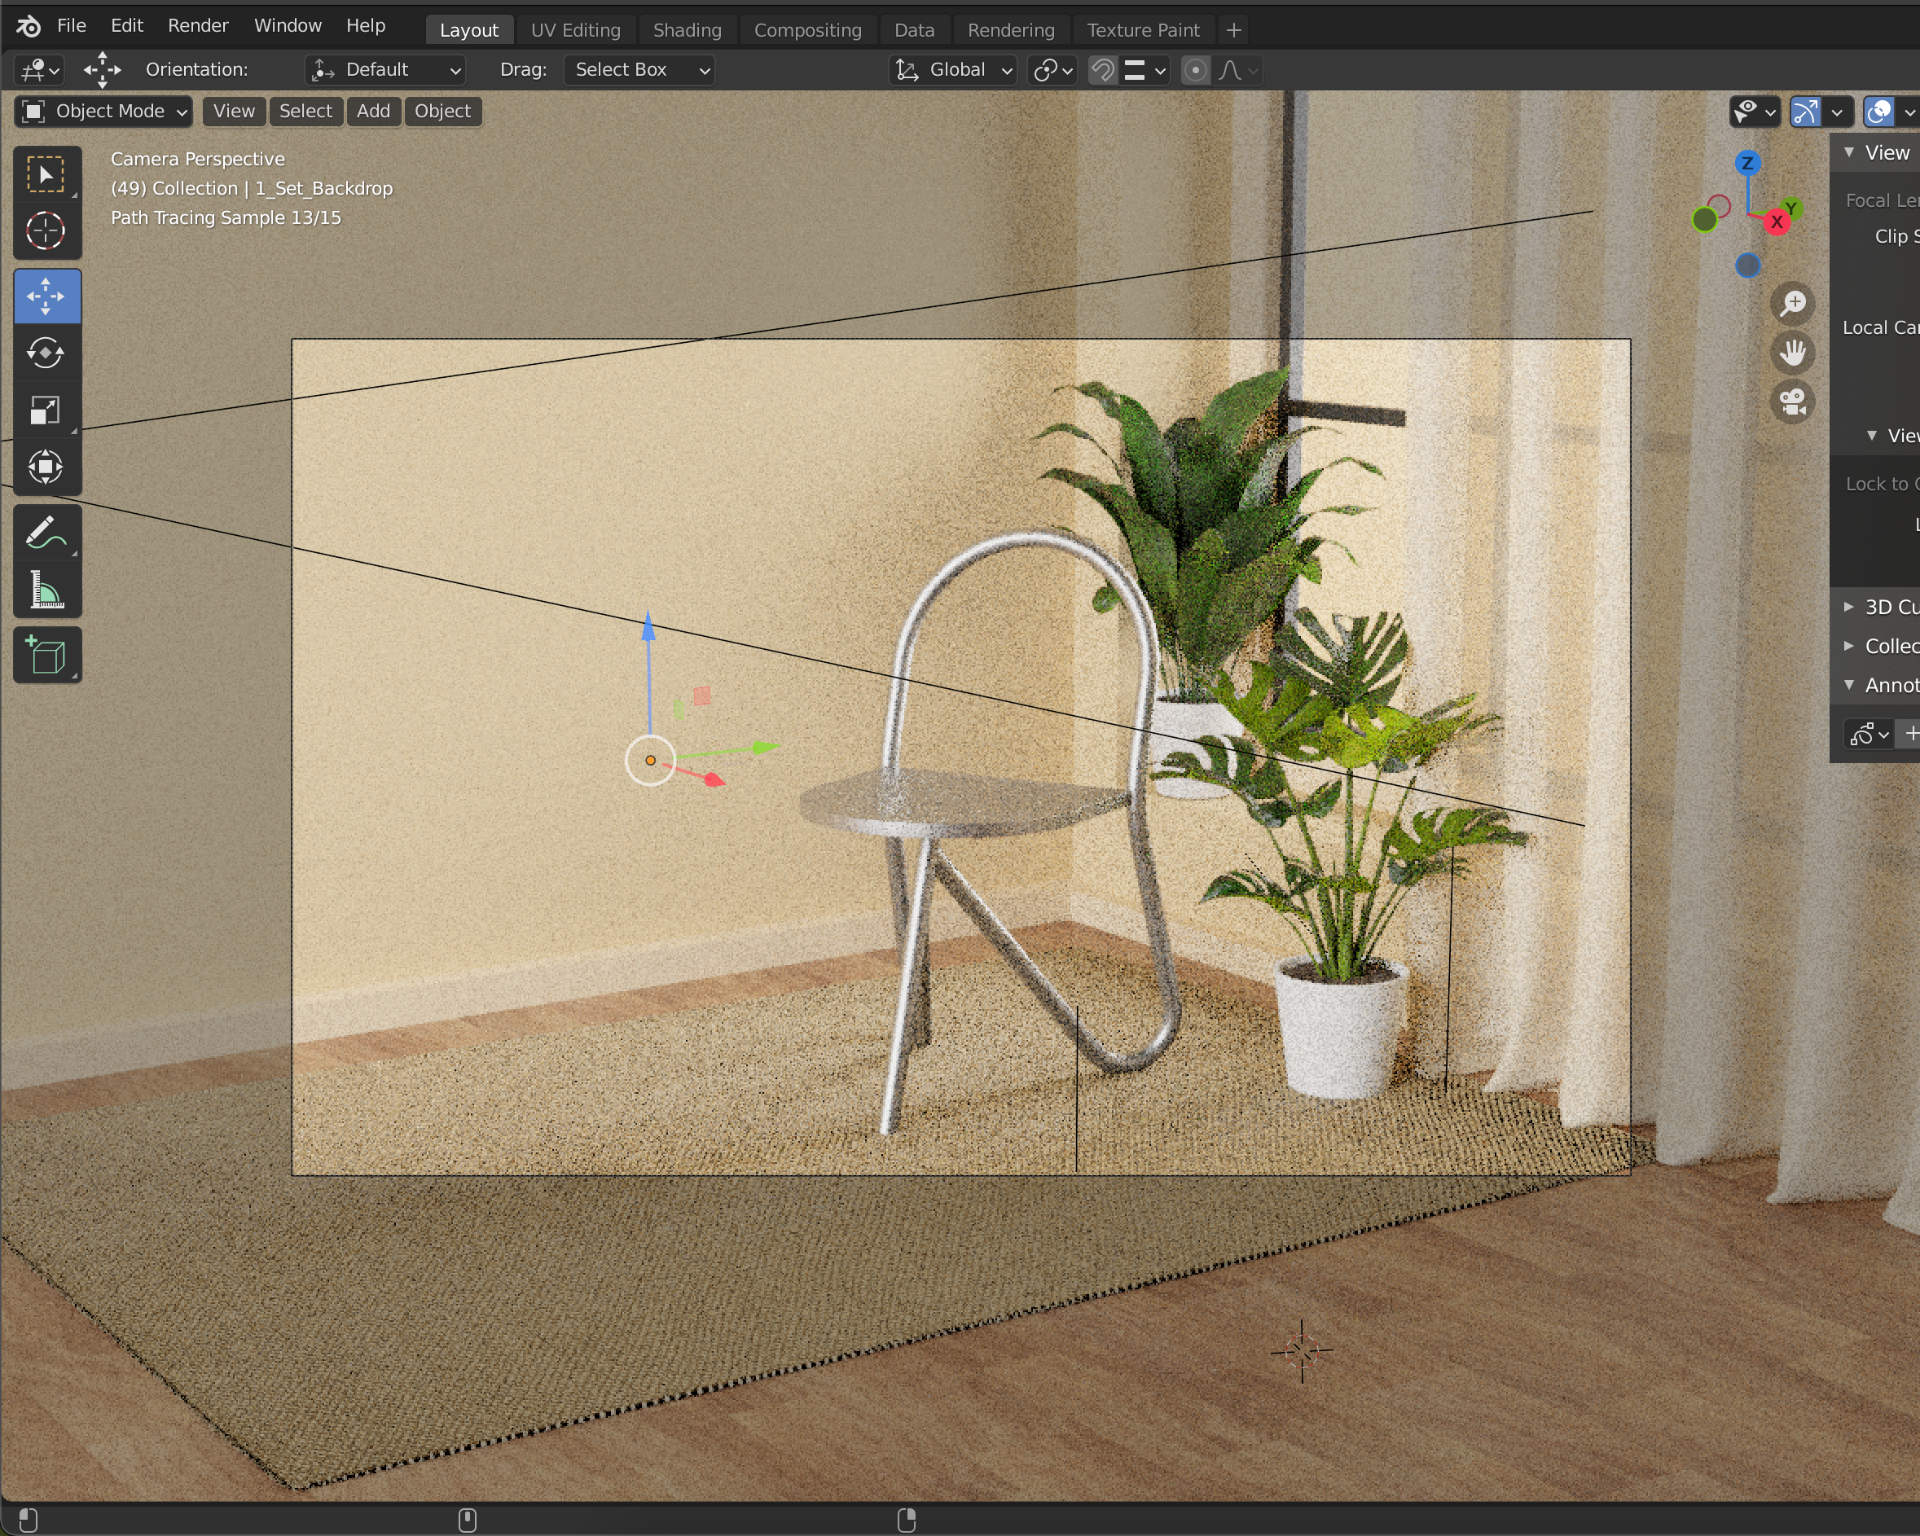
Task: Select the Cursor tool in toolbar
Action: 46,231
